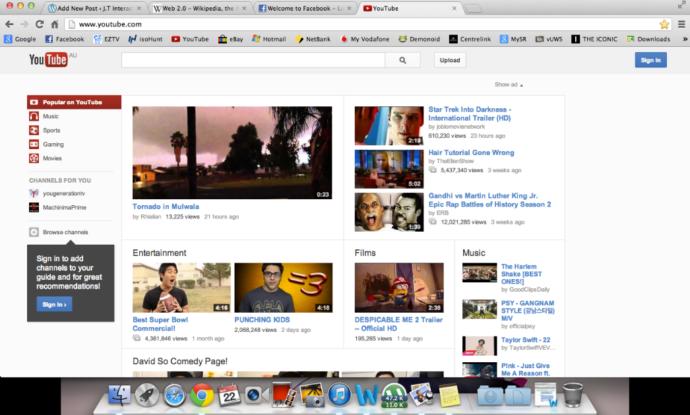Open Hair Tutorial Gone Wrong link
The height and width of the screenshot is (415, 690).
471,153
